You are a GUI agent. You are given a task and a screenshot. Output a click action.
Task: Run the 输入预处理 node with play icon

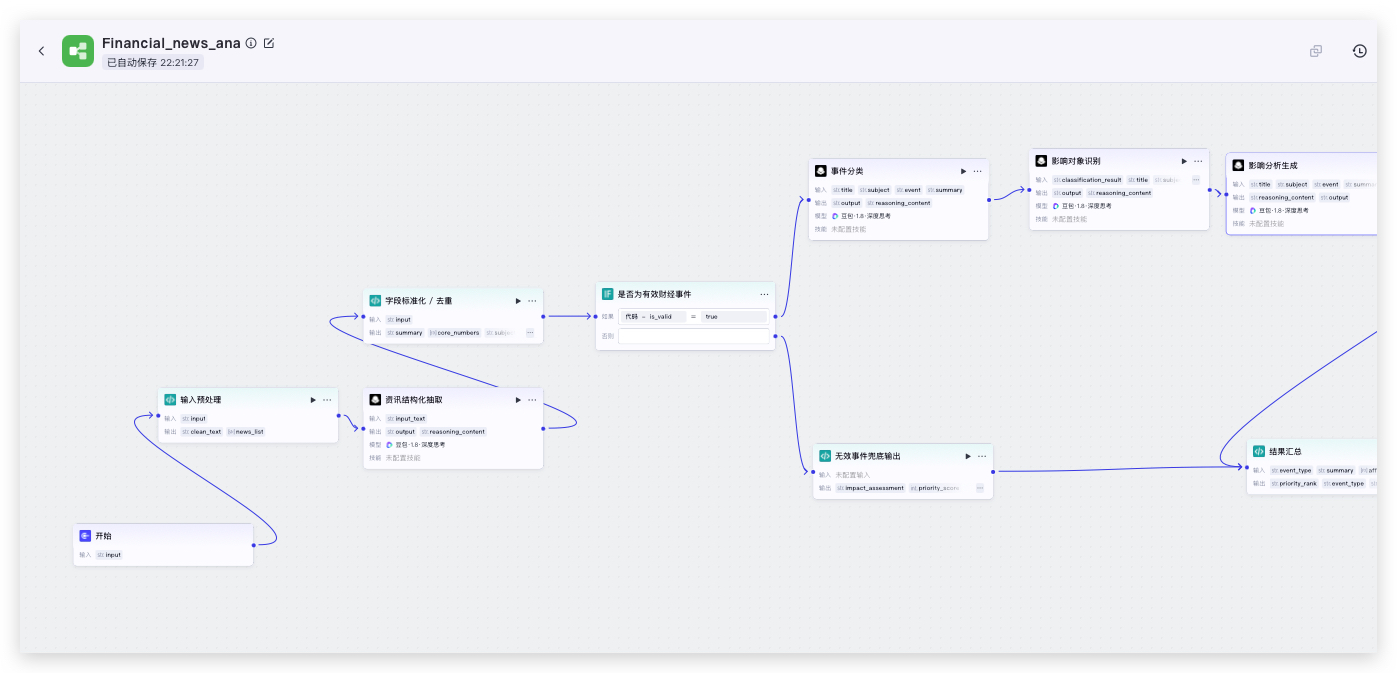(x=313, y=400)
